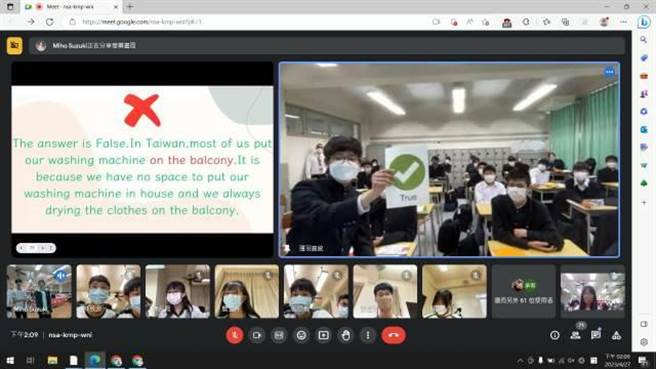Viewport: 656px width, 369px height.
Task: Open options on the main classroom video tile
Action: (x=609, y=72)
